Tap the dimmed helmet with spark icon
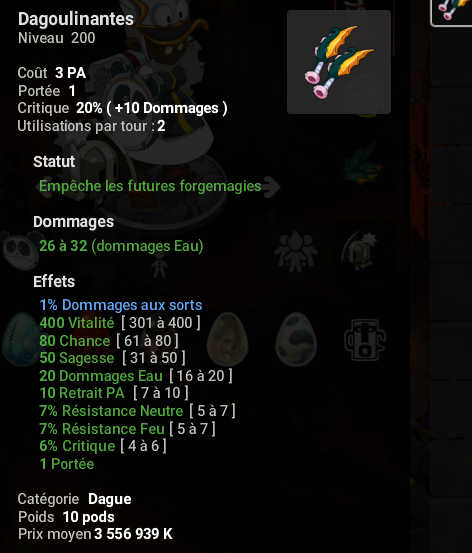Image resolution: width=472 pixels, height=553 pixels. tap(359, 251)
